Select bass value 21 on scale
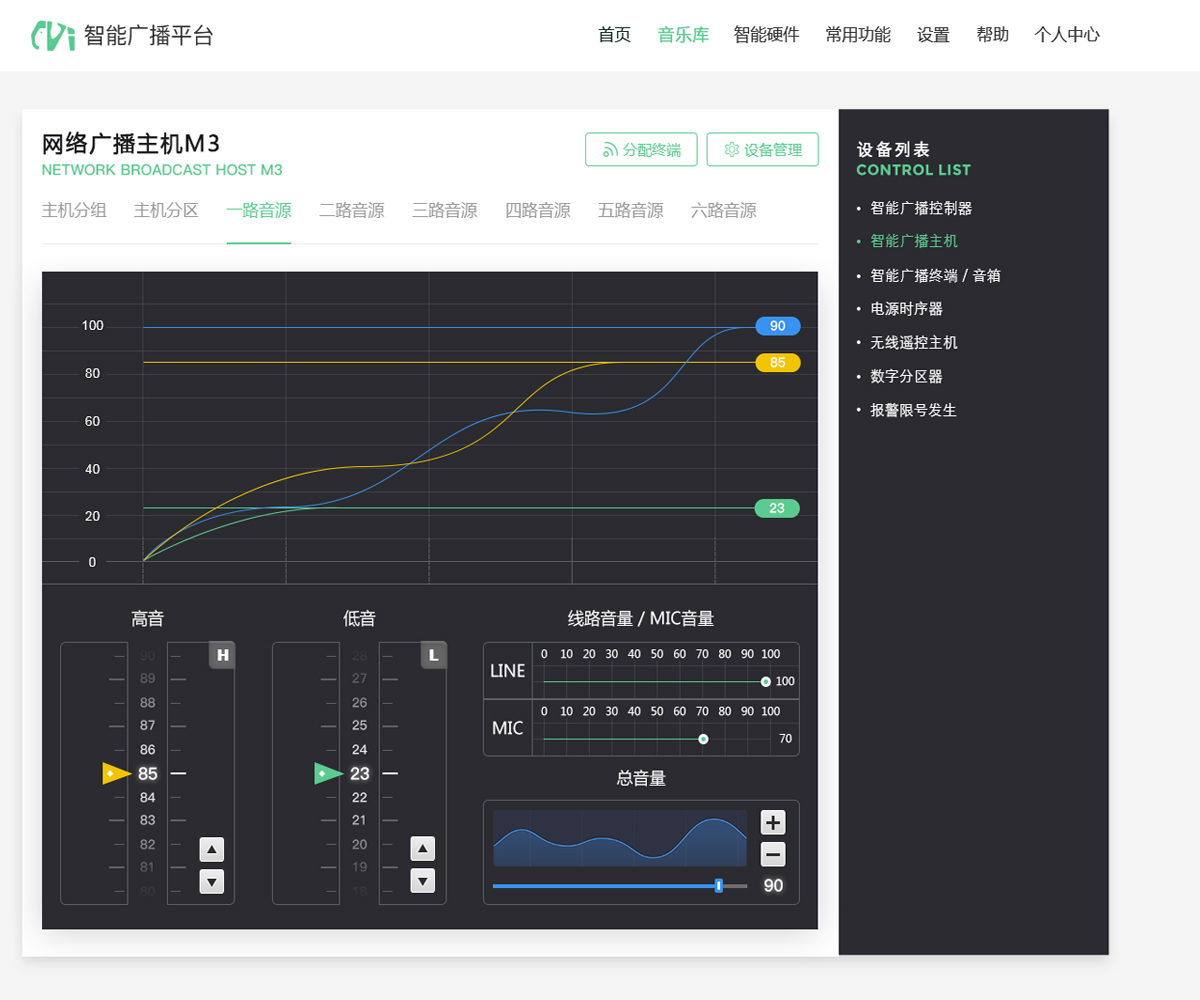Image resolution: width=1200 pixels, height=1000 pixels. click(360, 820)
